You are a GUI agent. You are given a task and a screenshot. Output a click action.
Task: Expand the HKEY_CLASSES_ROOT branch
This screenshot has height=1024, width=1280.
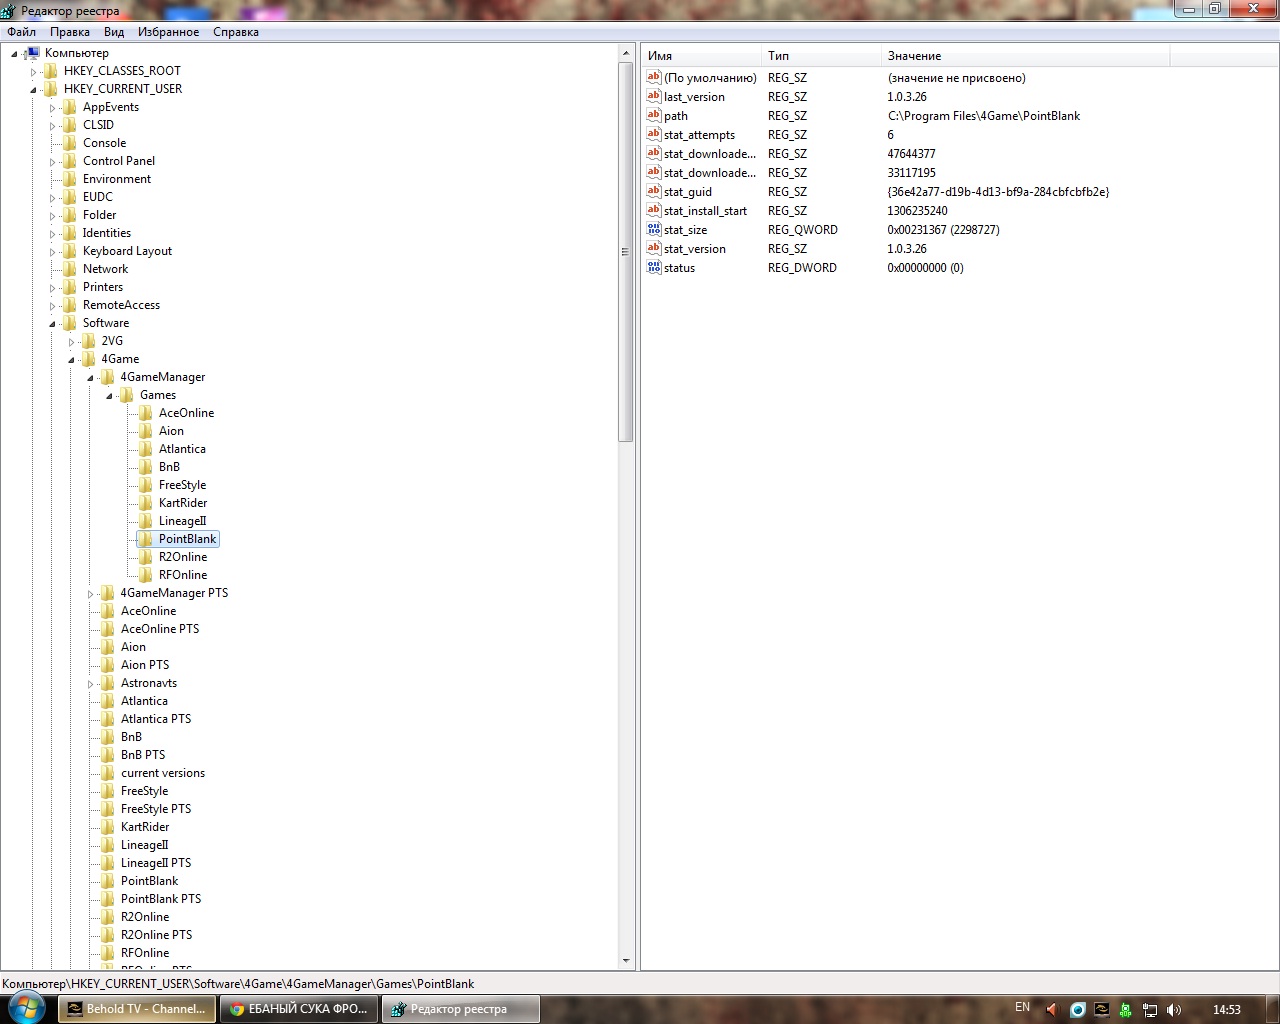(x=33, y=71)
